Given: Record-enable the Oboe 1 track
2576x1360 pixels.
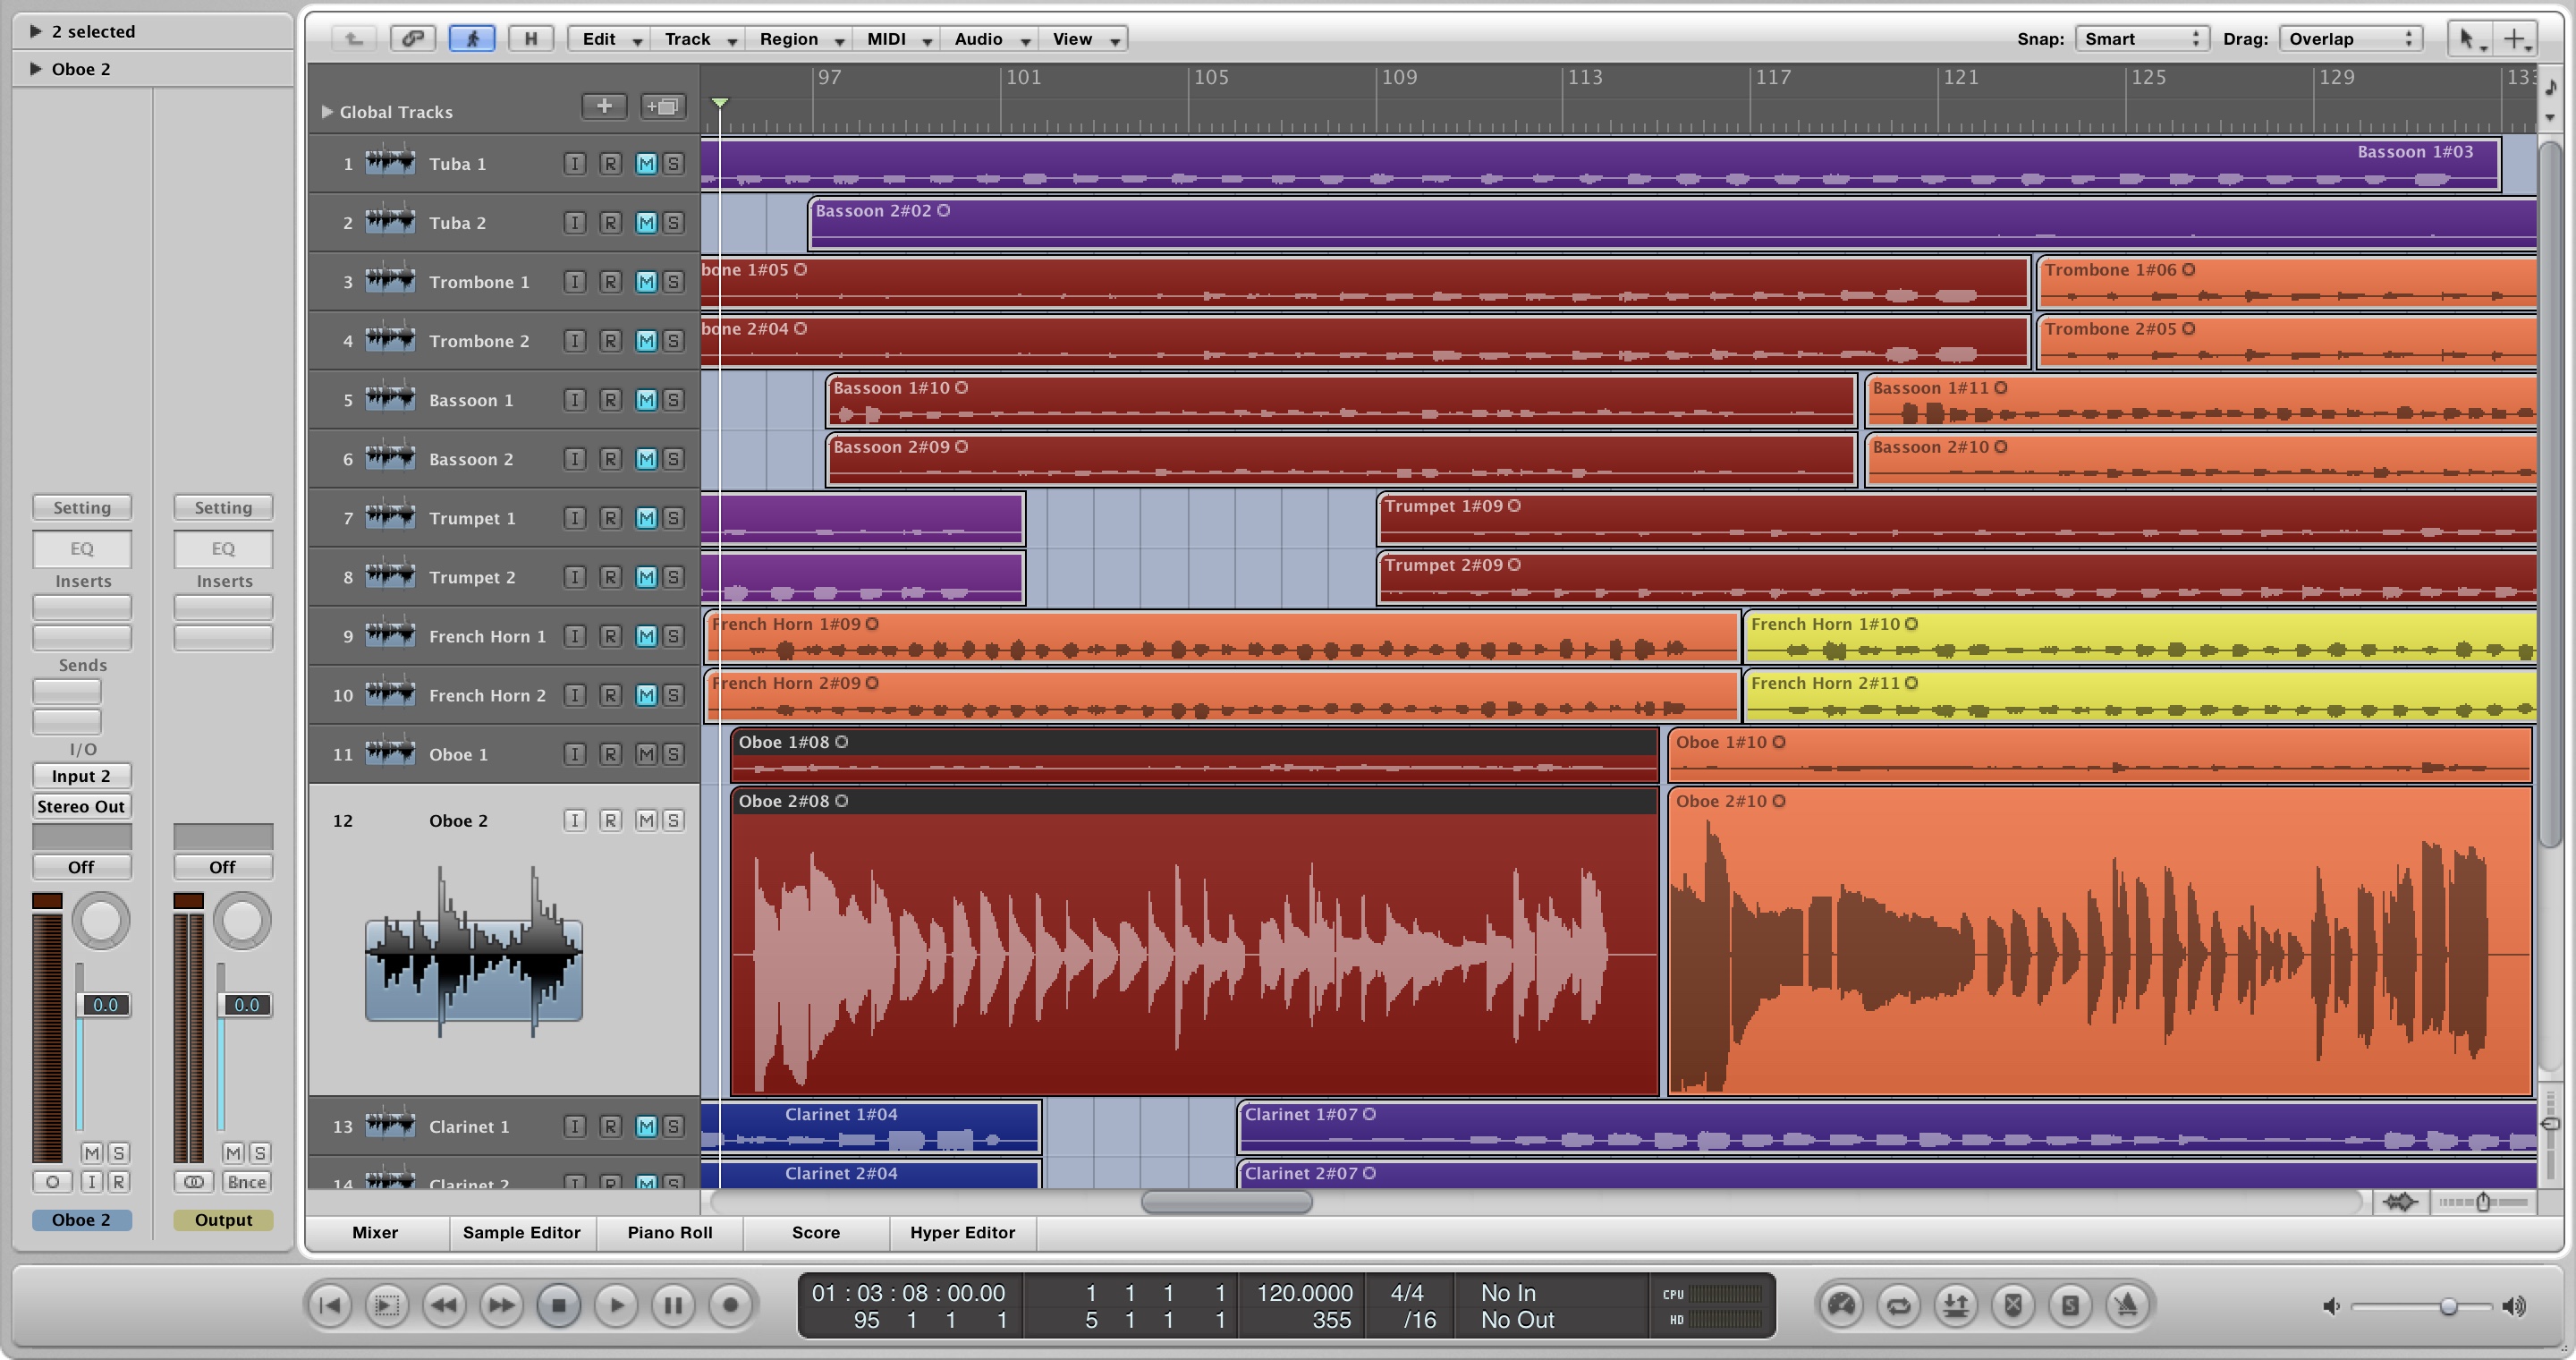Looking at the screenshot, I should click(610, 754).
